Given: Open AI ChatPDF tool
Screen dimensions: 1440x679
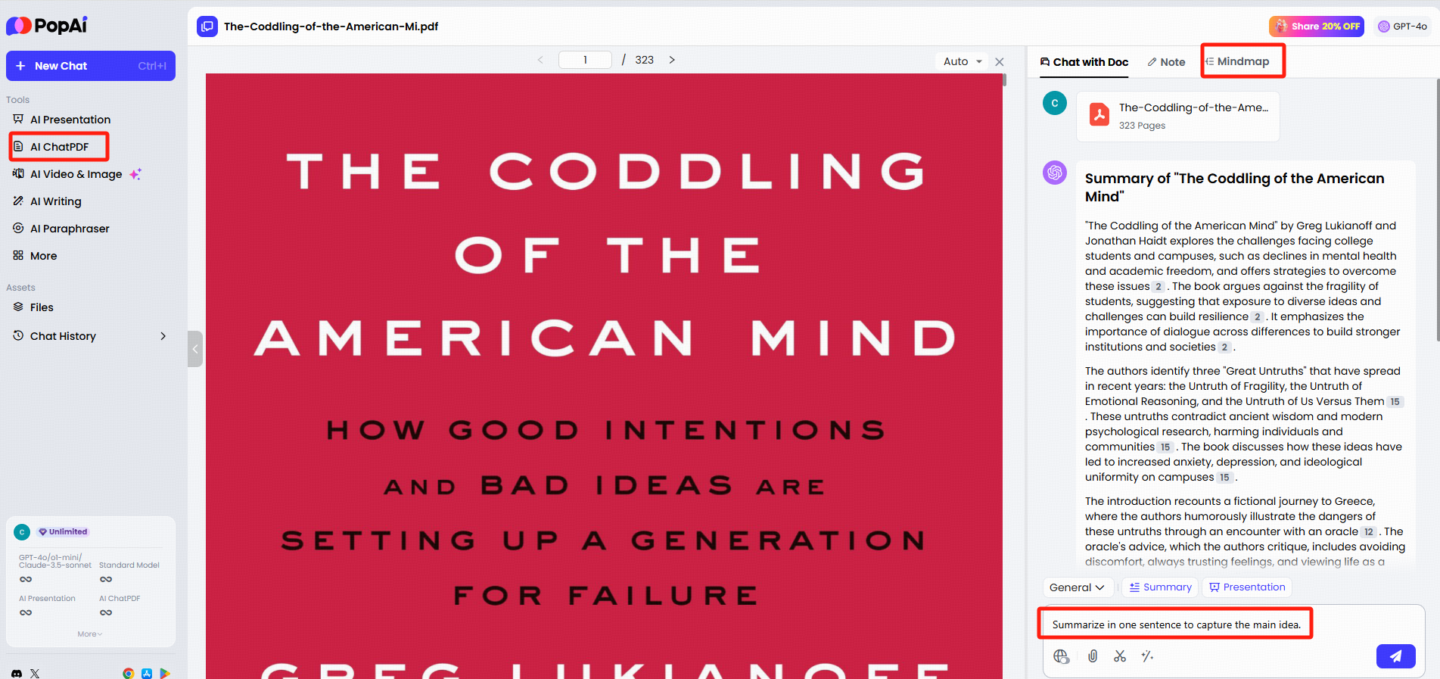Looking at the screenshot, I should pyautogui.click(x=59, y=147).
